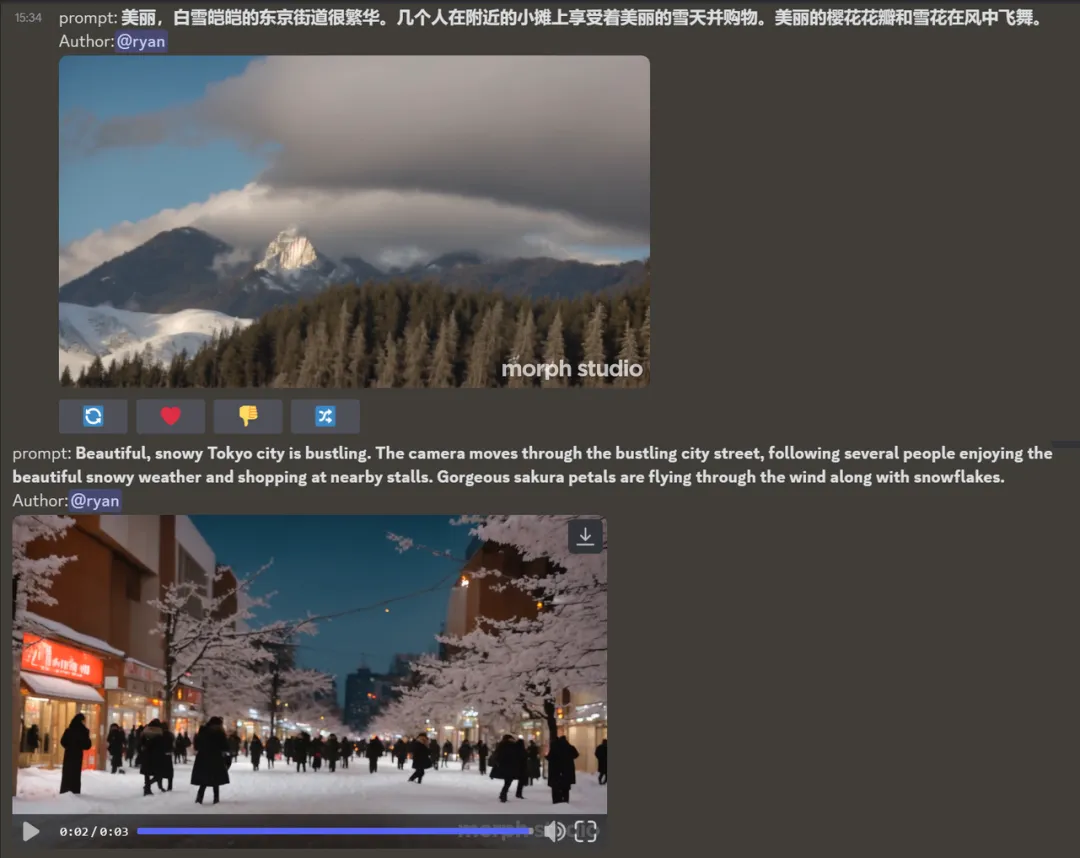Click the shuffle crossed-arrows button

click(325, 416)
